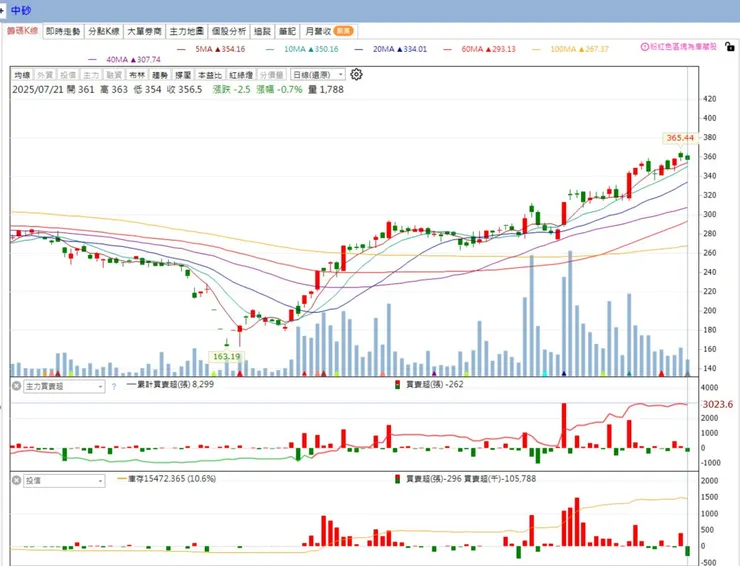Toggle the 均線 moving average overlay
740x566 pixels.
(x=22, y=75)
